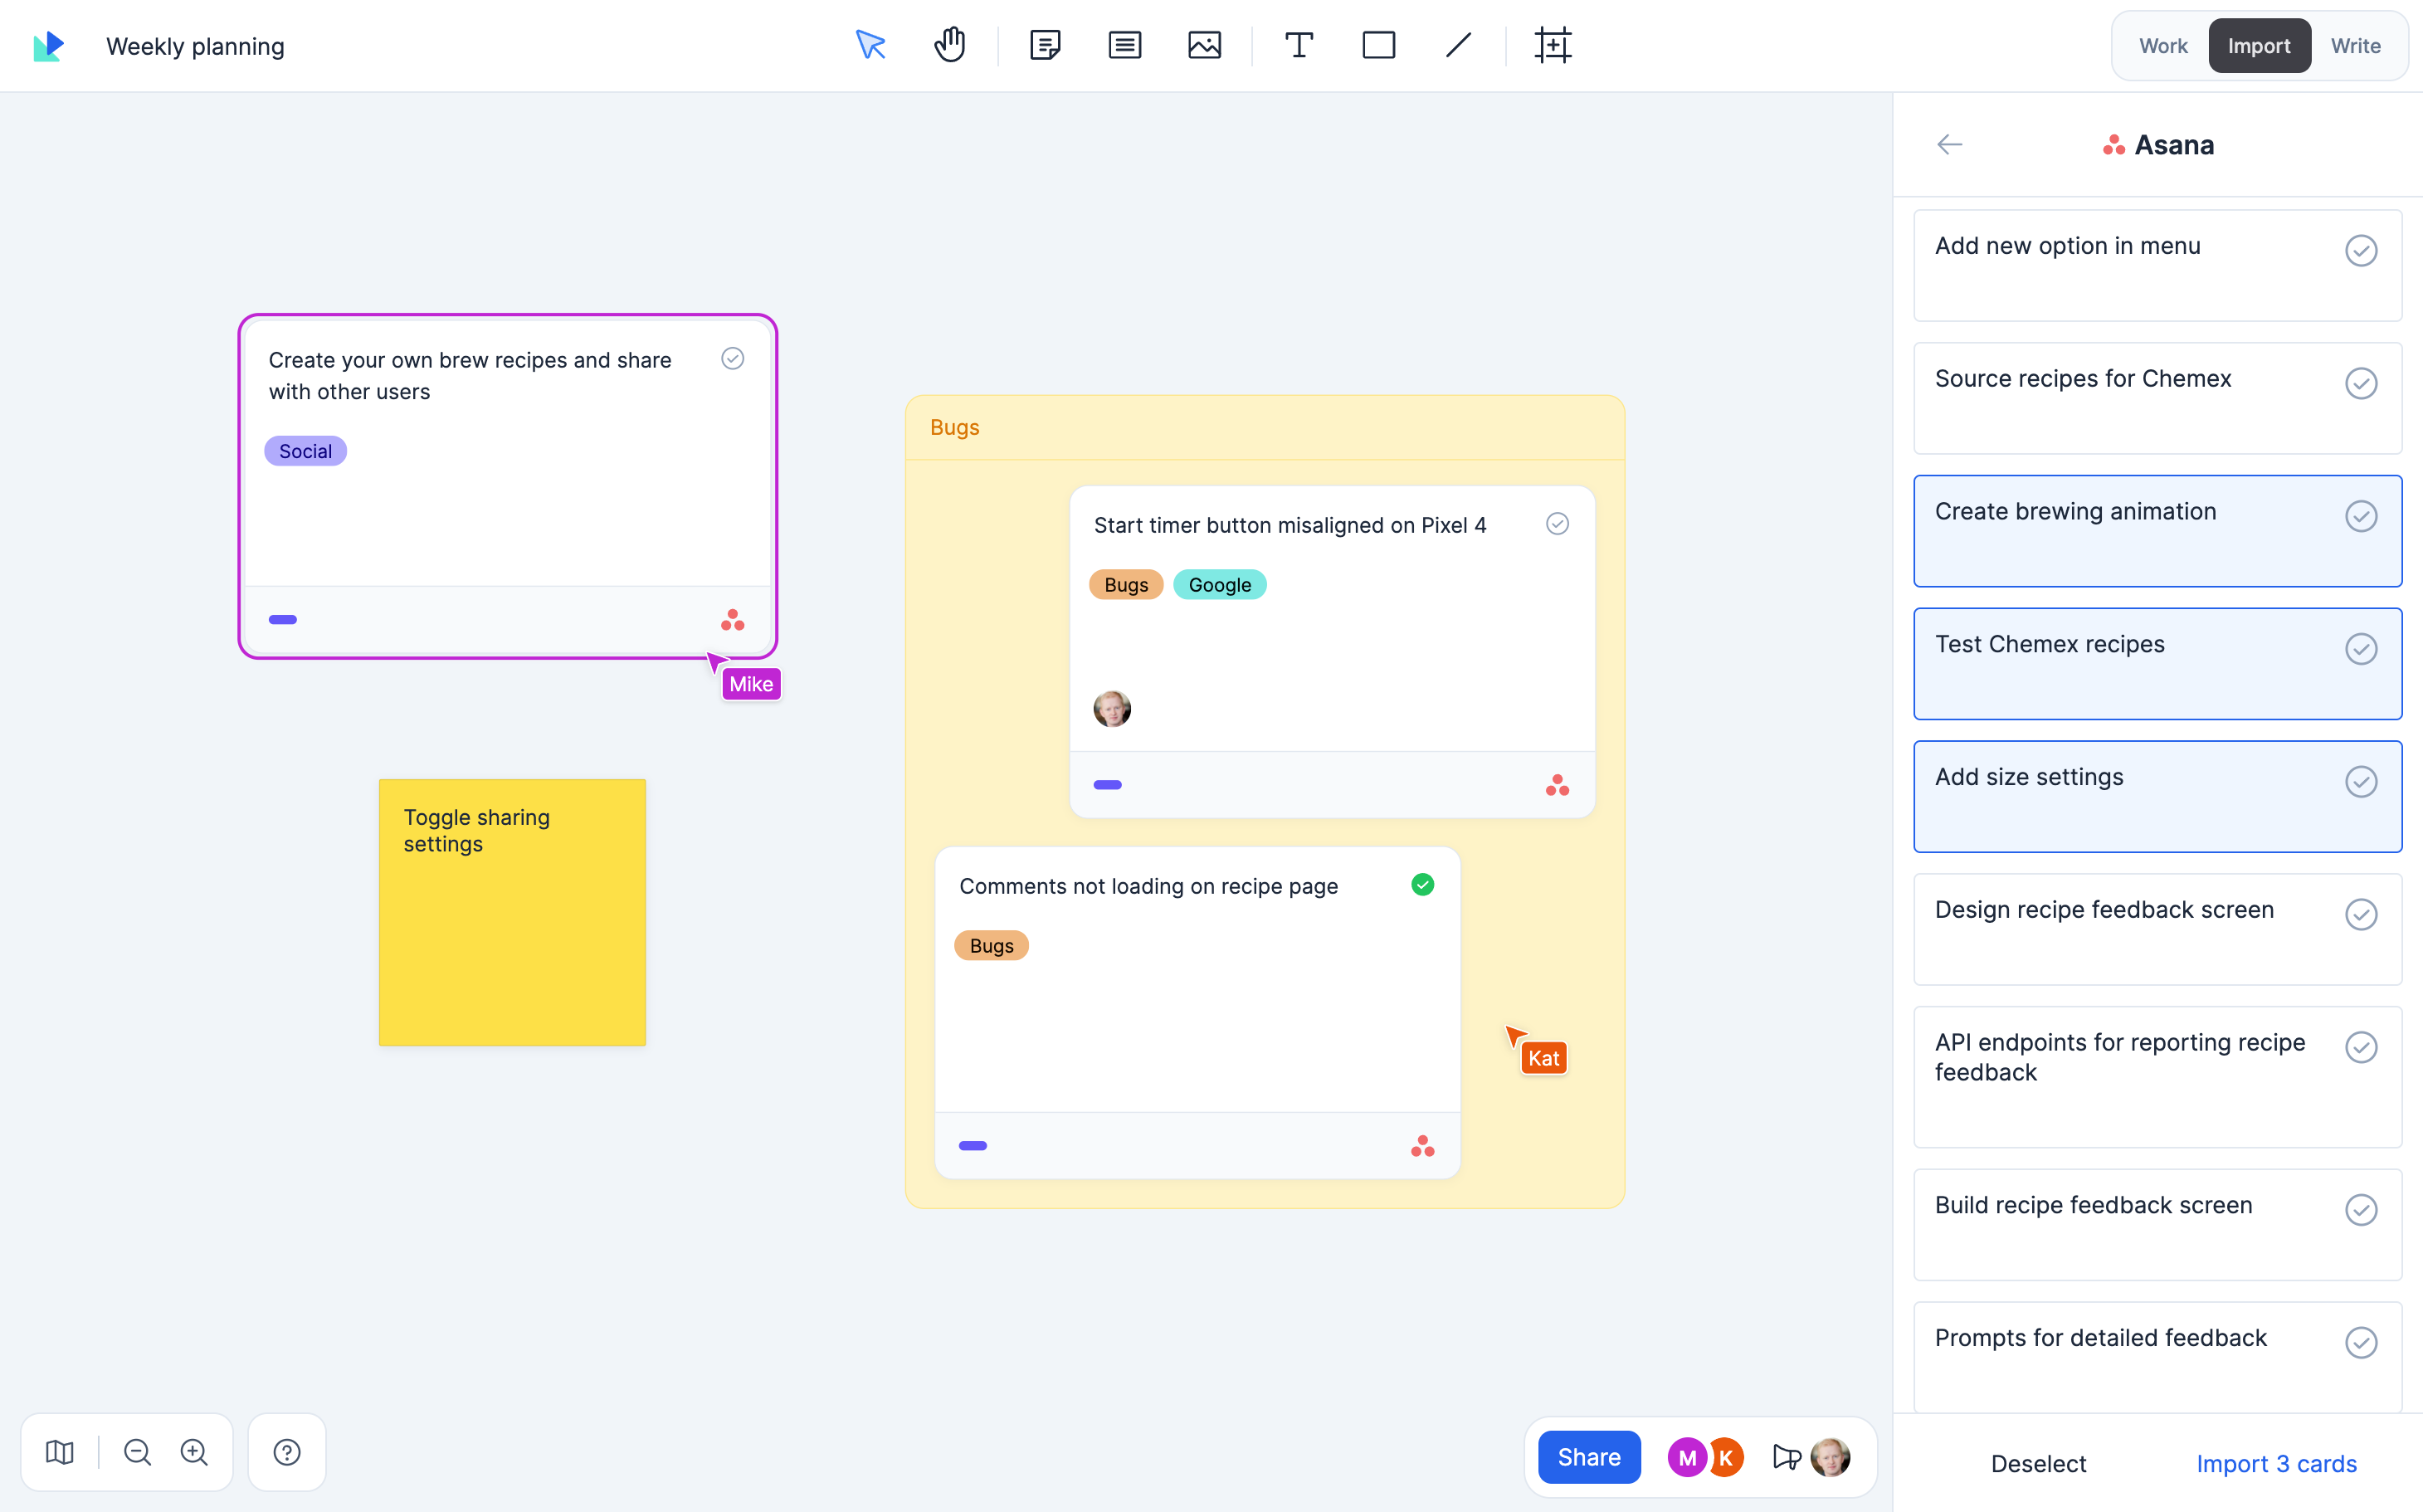The image size is (2423, 1512).
Task: Click Comments not loading on recipe page text
Action: tap(1148, 886)
